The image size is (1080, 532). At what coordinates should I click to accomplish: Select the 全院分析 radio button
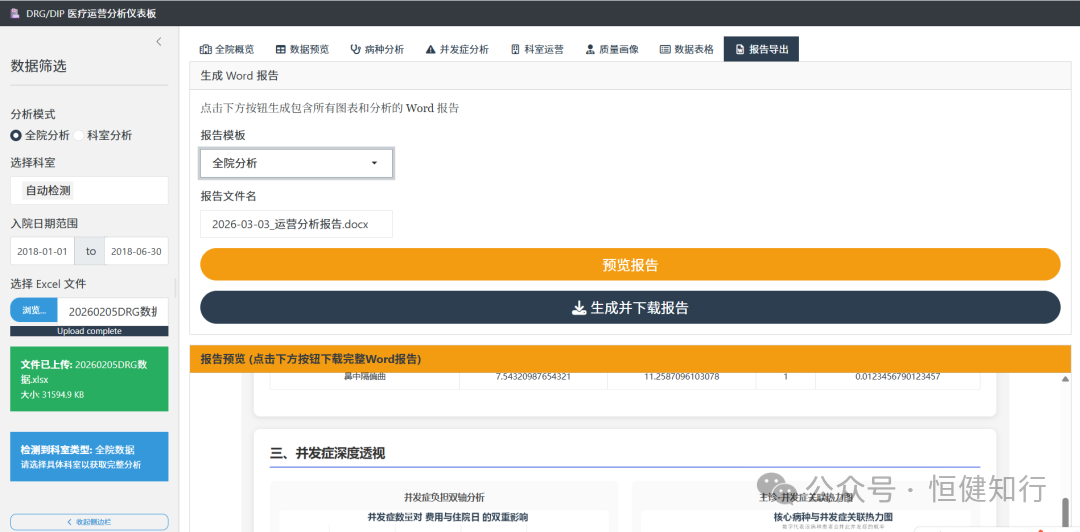(x=16, y=135)
